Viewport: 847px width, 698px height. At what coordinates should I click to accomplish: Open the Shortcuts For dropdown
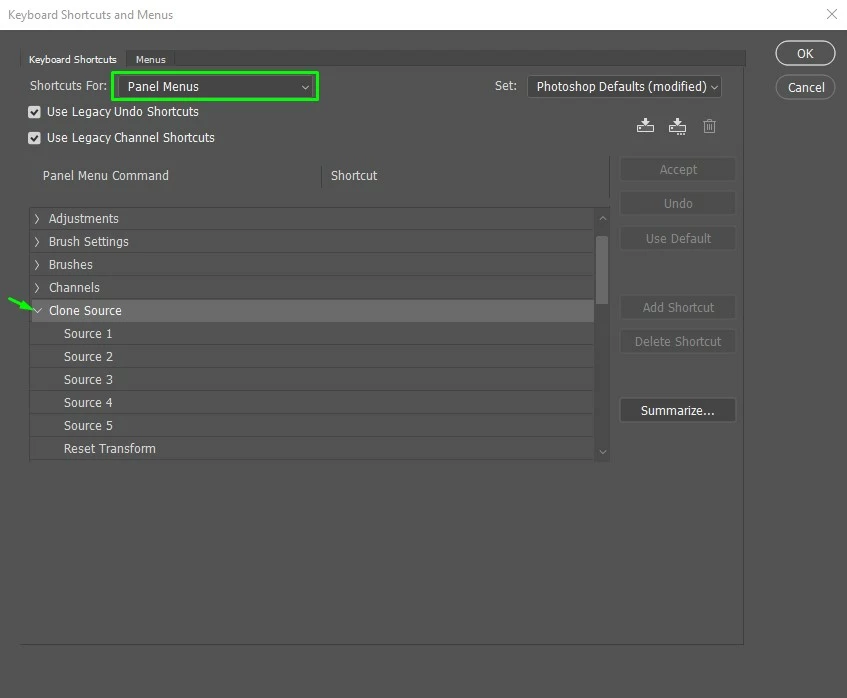pos(215,86)
